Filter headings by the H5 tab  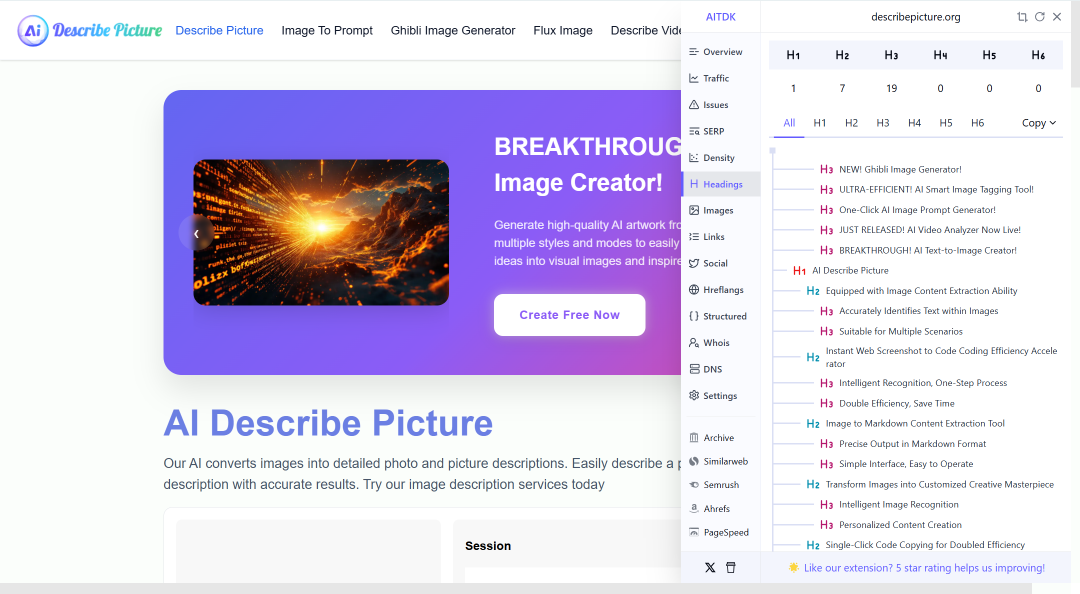[946, 123]
